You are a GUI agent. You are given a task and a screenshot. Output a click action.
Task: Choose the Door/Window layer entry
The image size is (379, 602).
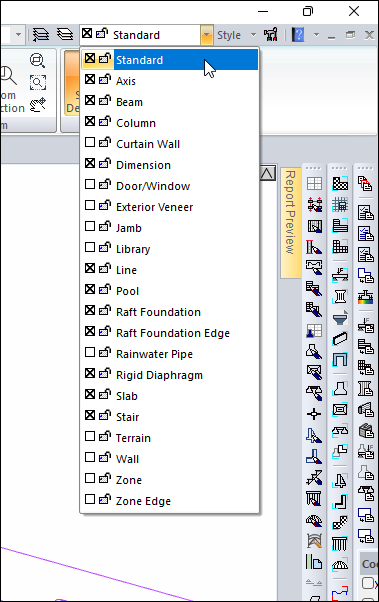click(x=169, y=186)
